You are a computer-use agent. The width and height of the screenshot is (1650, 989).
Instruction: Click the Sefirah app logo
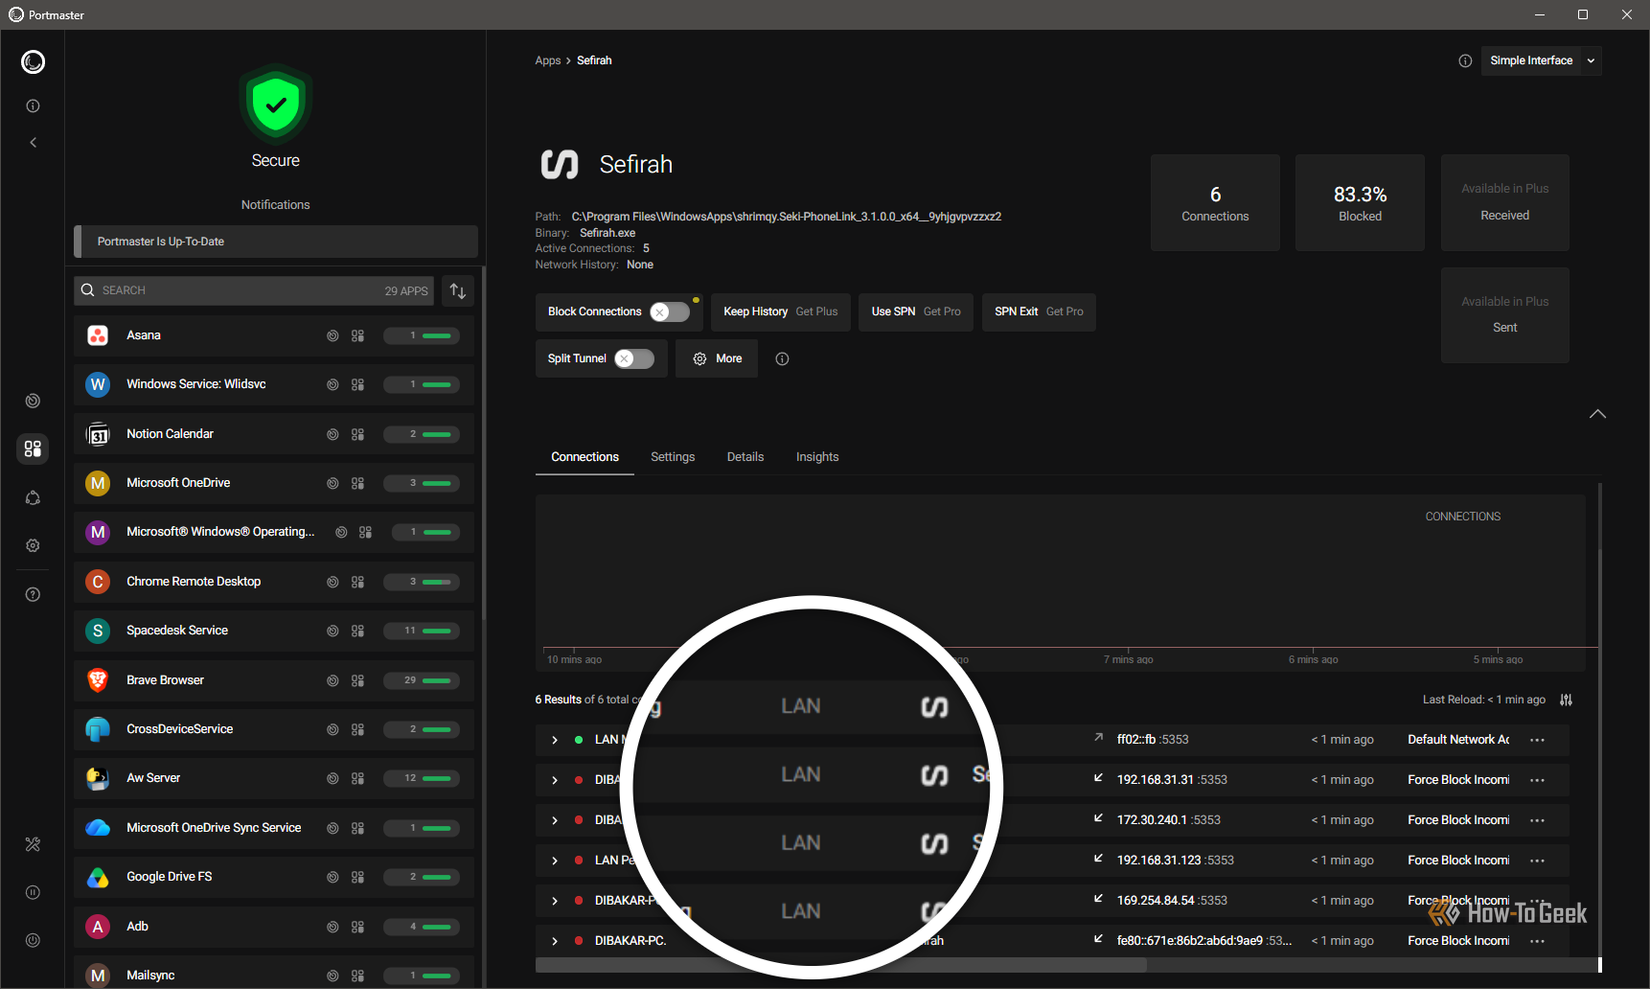(x=560, y=165)
